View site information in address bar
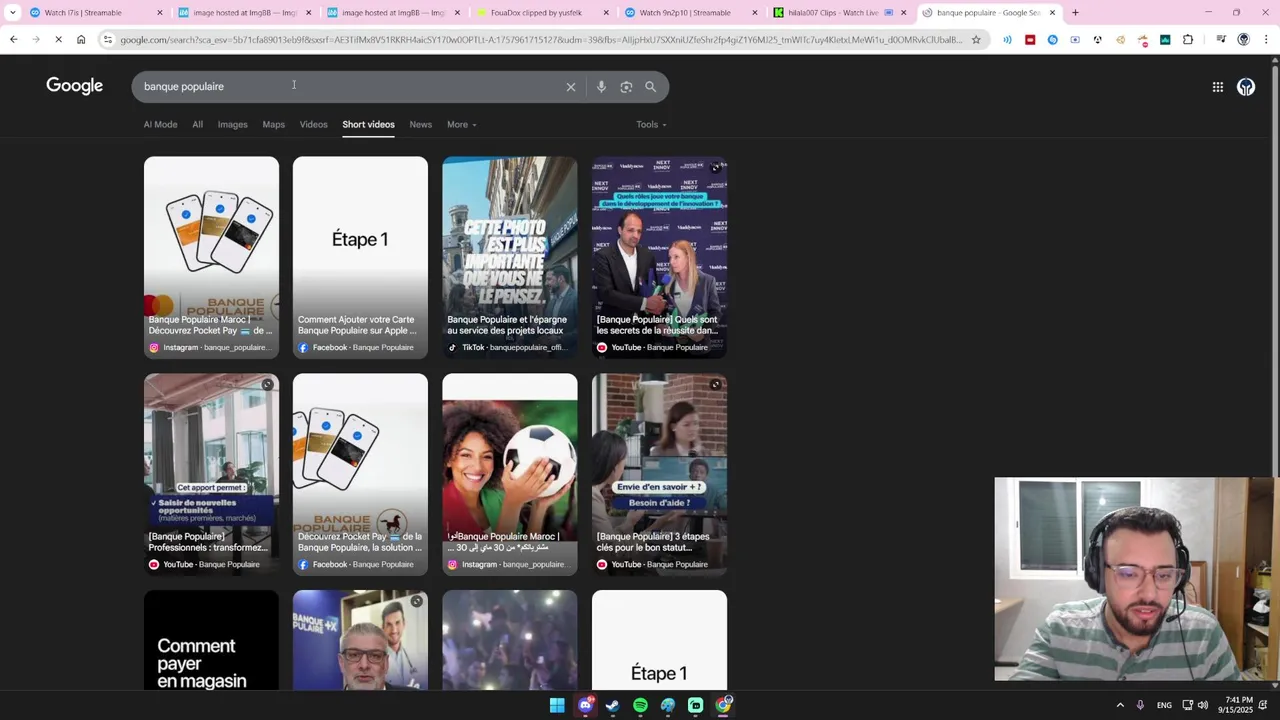The image size is (1280, 720). click(x=107, y=40)
